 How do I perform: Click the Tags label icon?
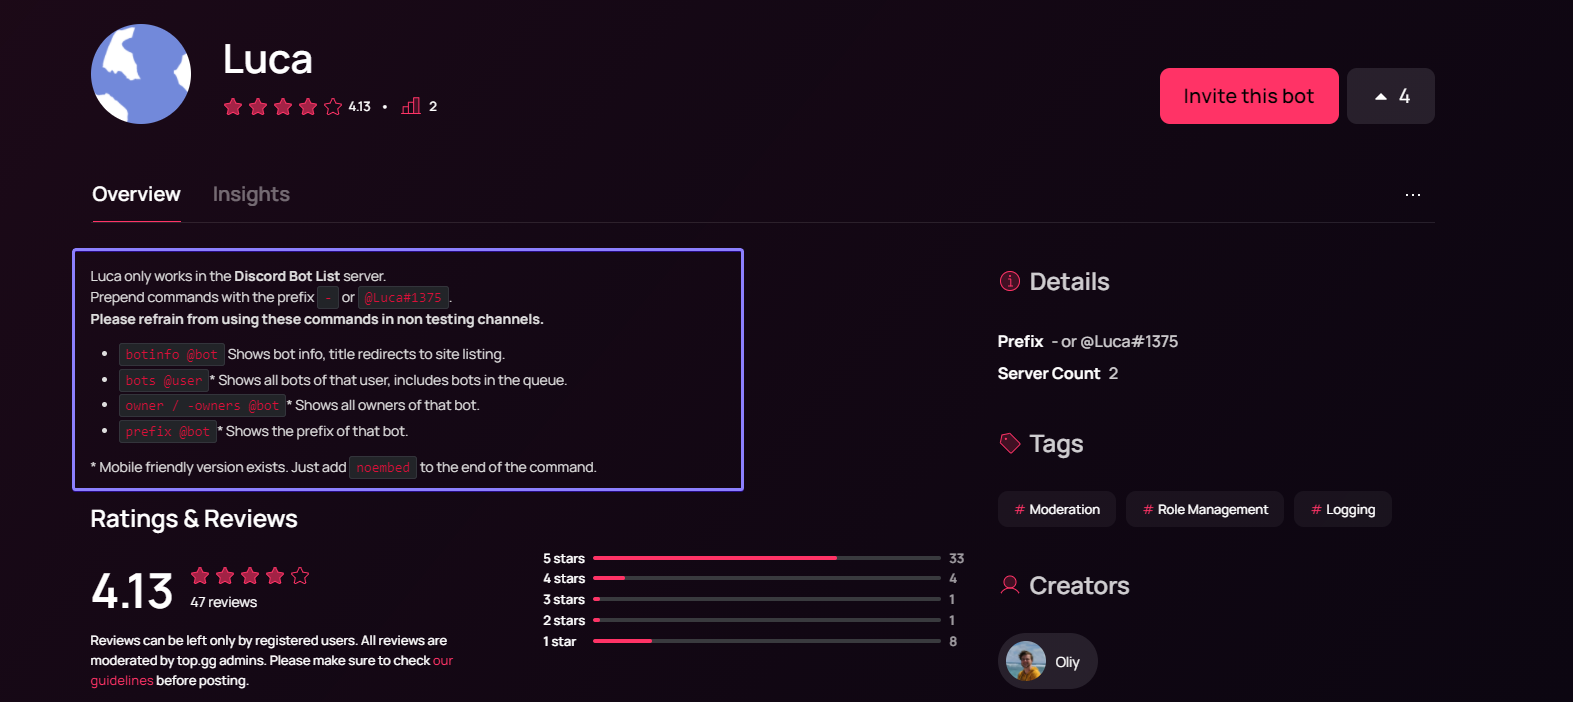tap(1010, 443)
